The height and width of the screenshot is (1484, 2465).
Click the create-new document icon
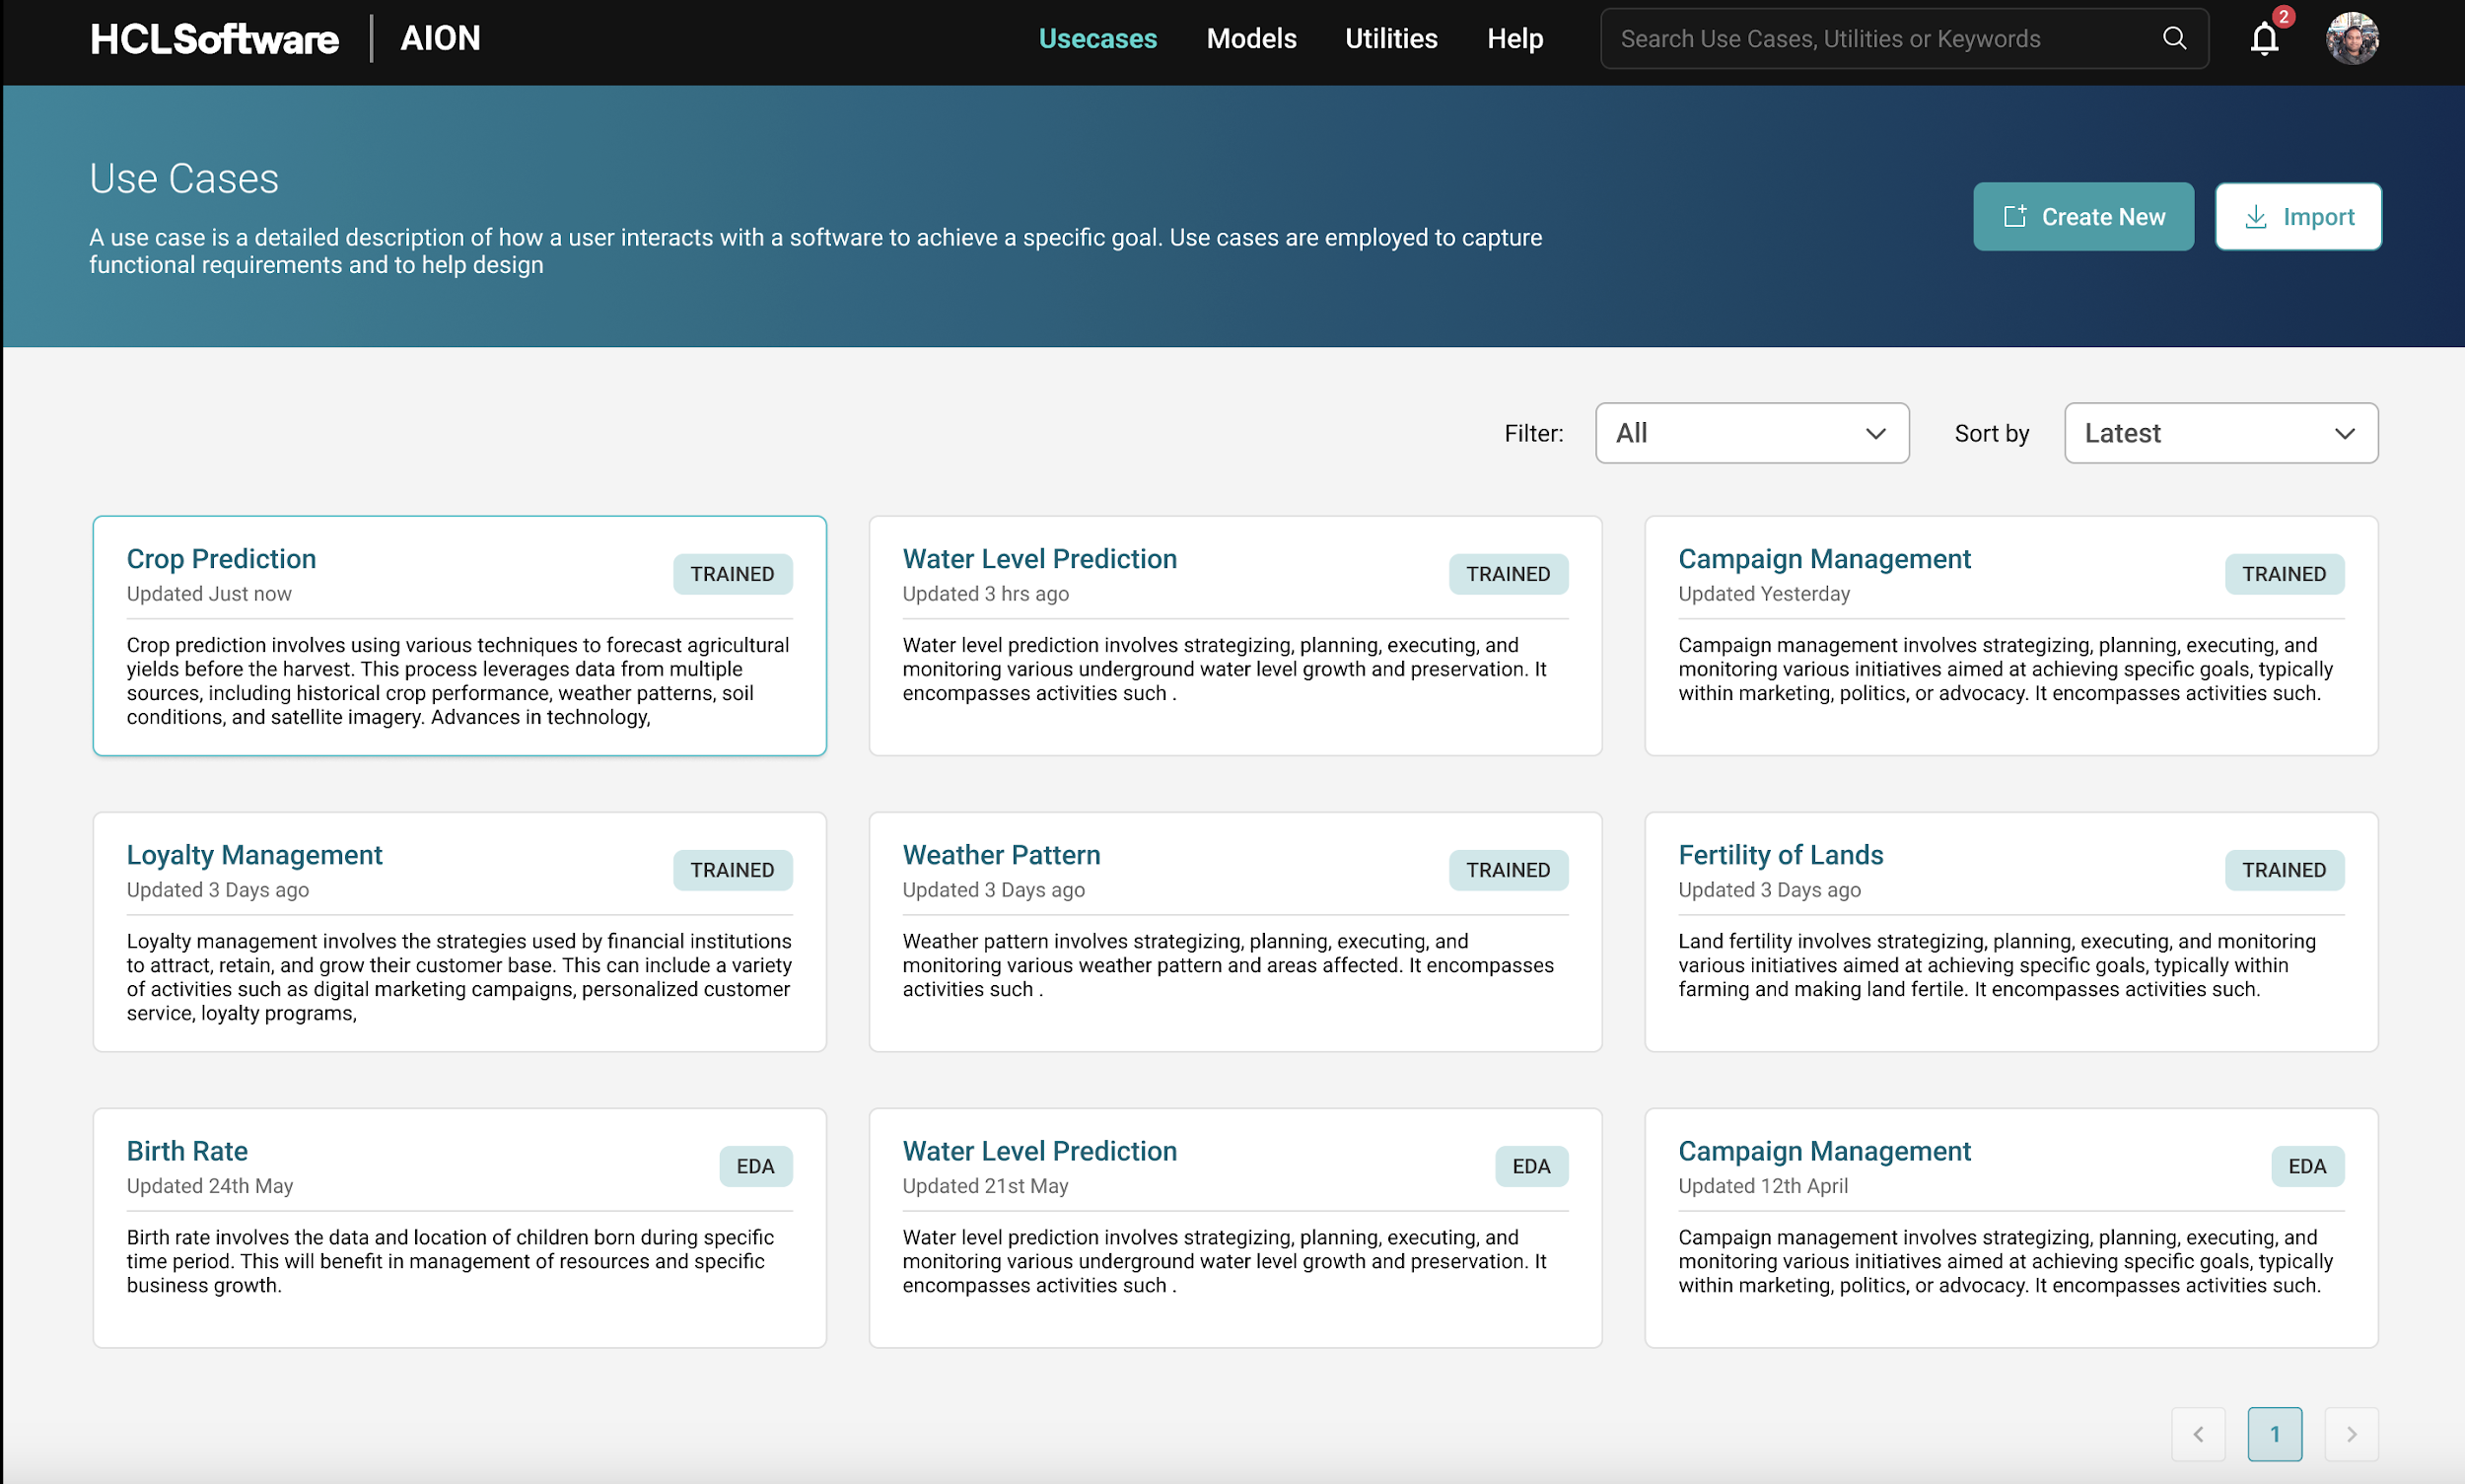[x=2015, y=216]
